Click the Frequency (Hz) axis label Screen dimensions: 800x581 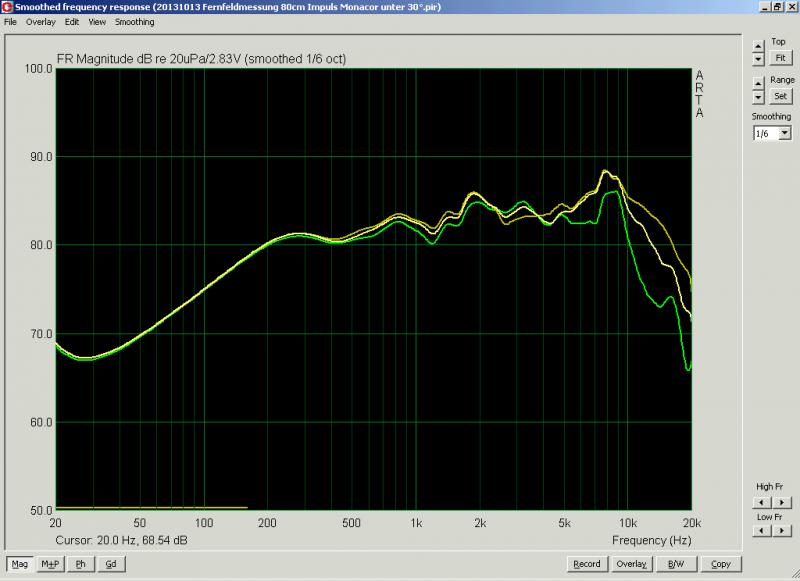point(652,541)
